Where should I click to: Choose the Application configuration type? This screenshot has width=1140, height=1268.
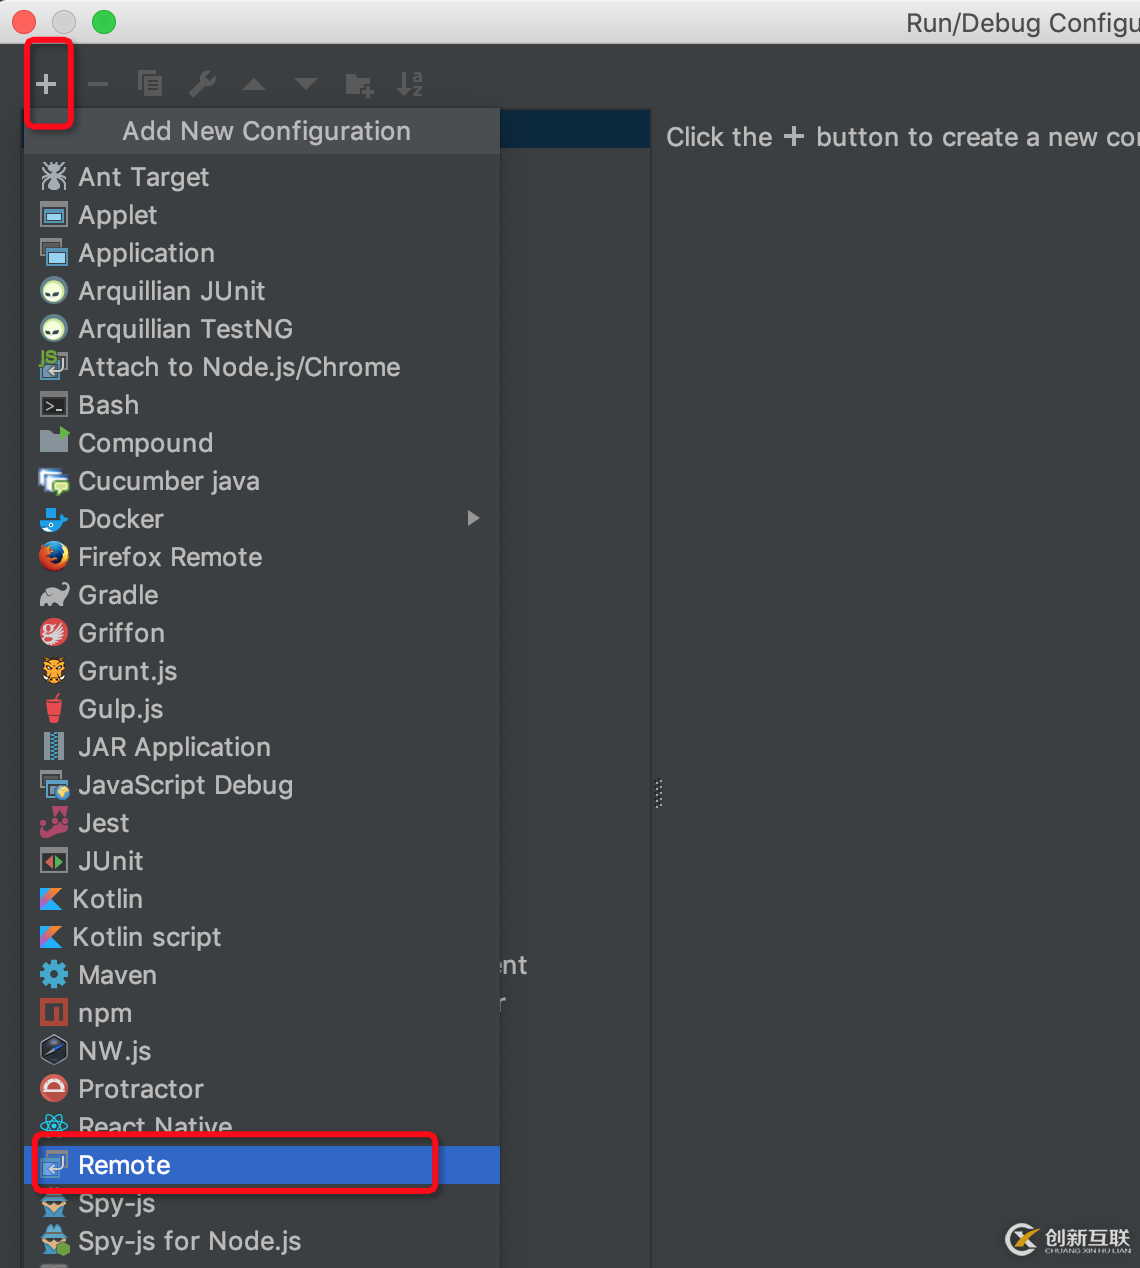coord(262,253)
